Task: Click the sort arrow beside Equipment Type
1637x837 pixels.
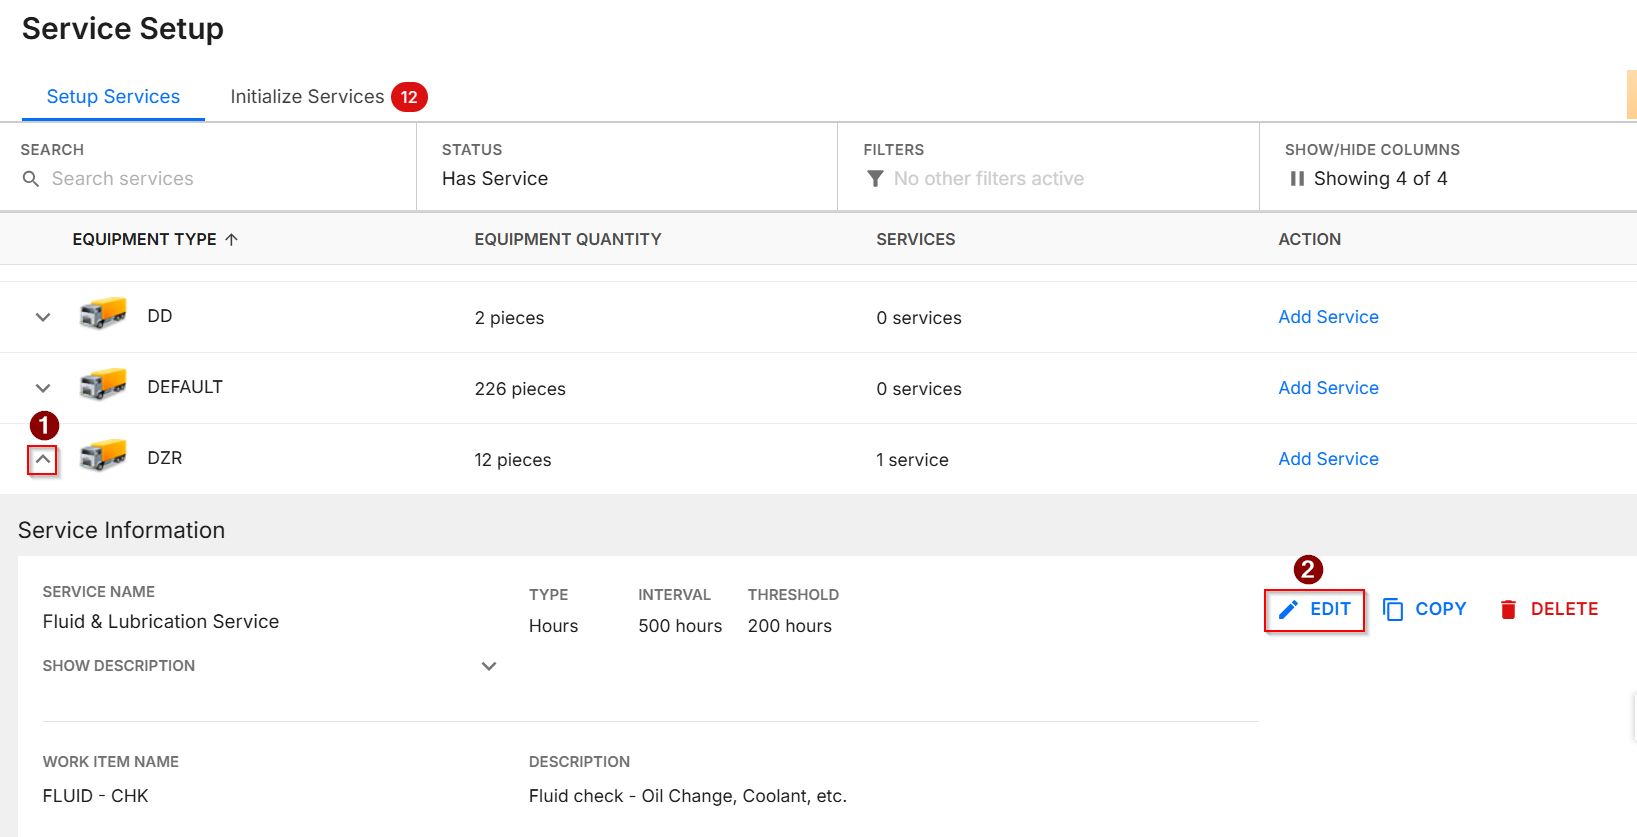Action: click(x=232, y=240)
